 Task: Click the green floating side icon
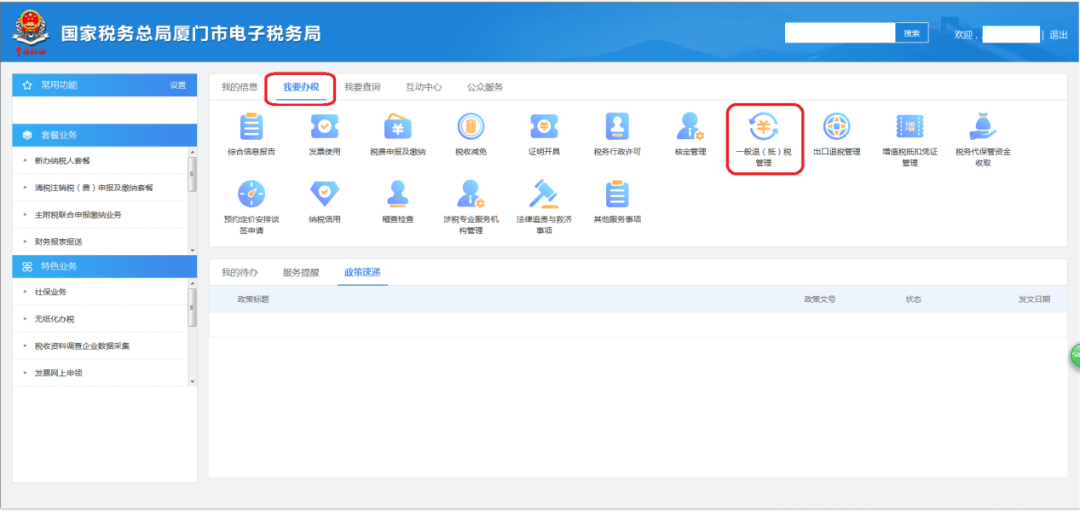coord(1074,356)
